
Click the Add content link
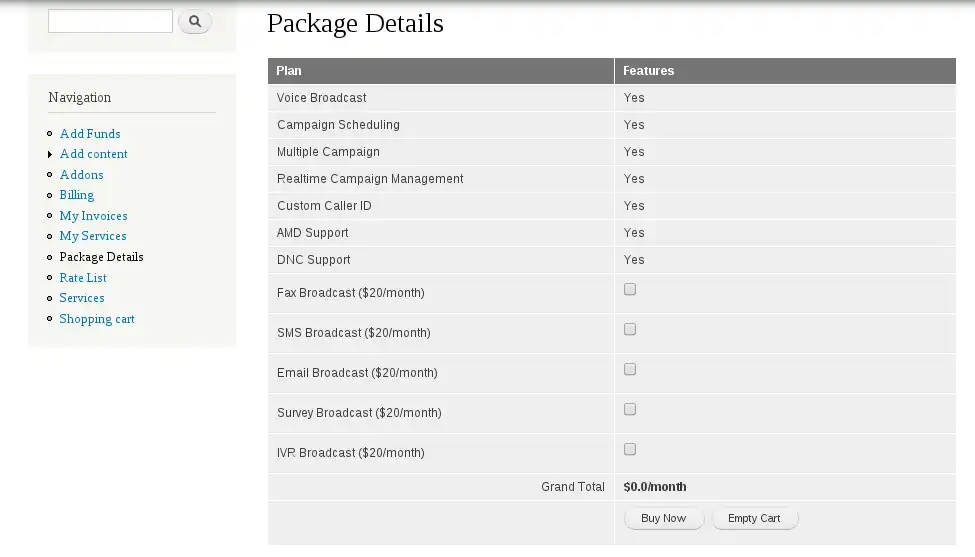[x=94, y=154]
